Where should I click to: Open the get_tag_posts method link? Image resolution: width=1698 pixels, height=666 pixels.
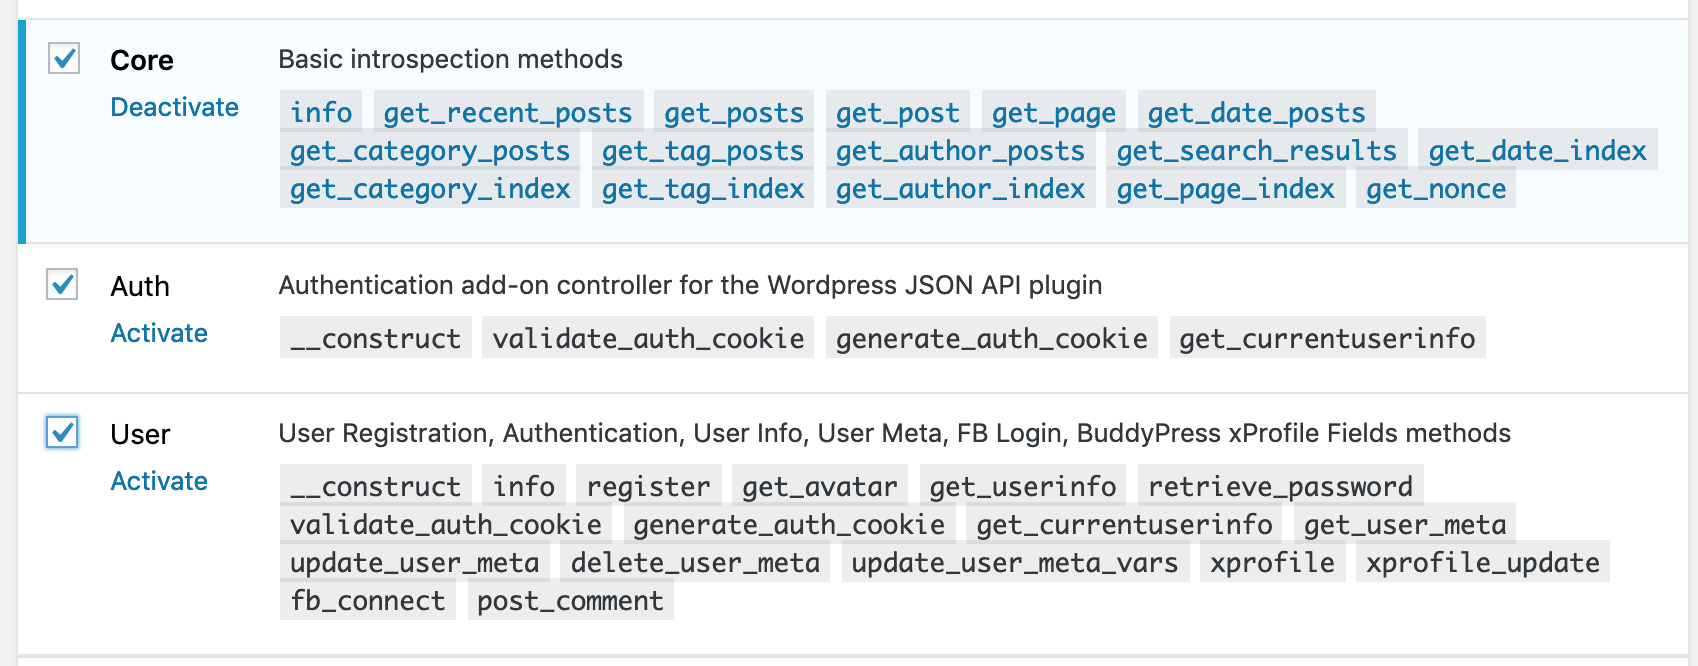point(703,150)
